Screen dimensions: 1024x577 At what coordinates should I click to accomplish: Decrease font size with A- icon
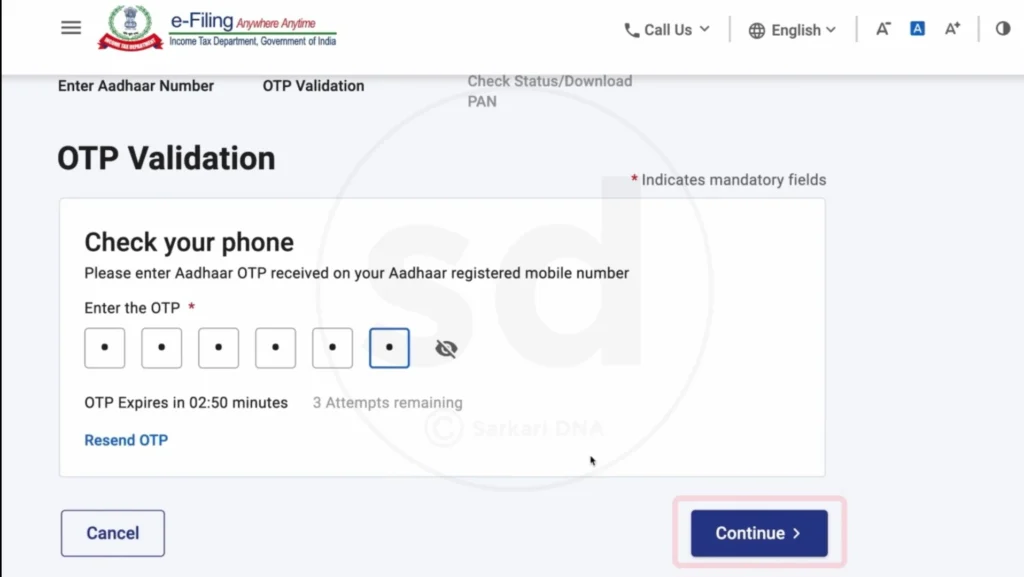[883, 29]
